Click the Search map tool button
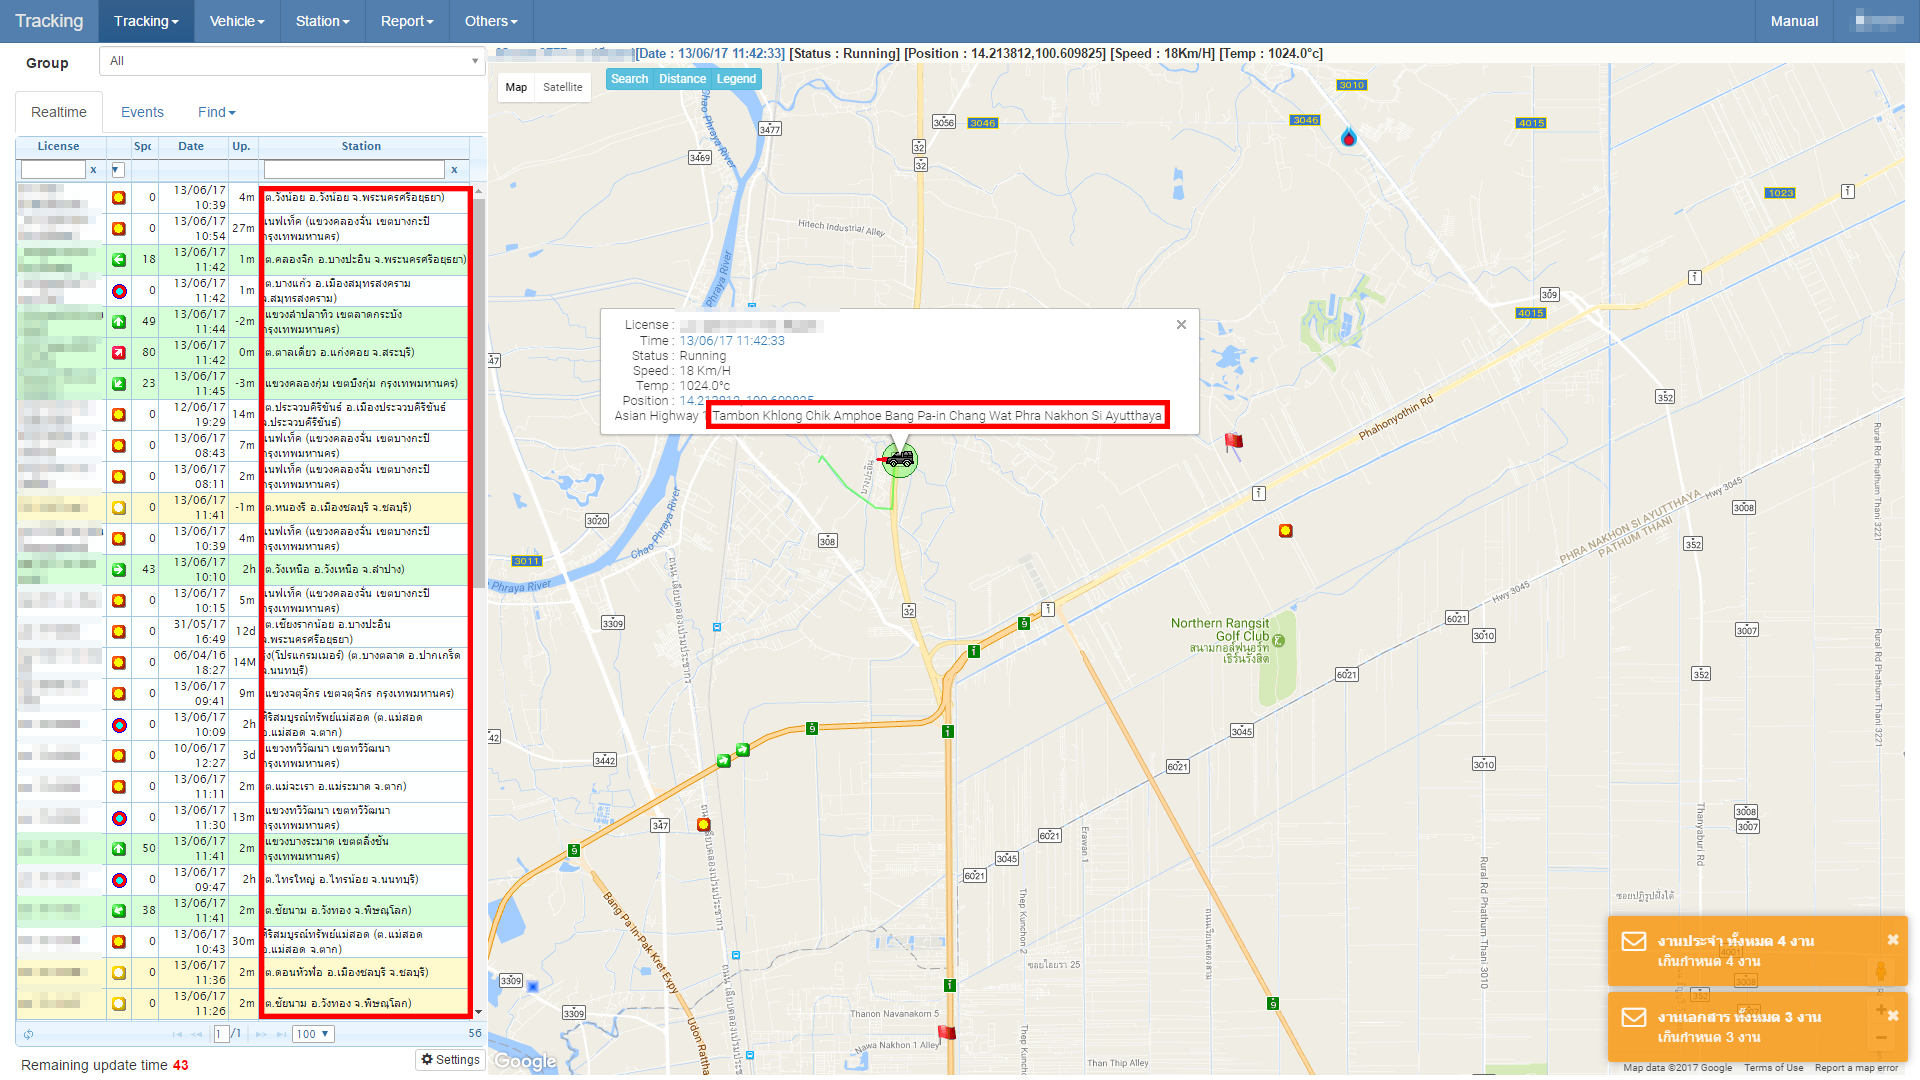1920x1080 pixels. 630,79
